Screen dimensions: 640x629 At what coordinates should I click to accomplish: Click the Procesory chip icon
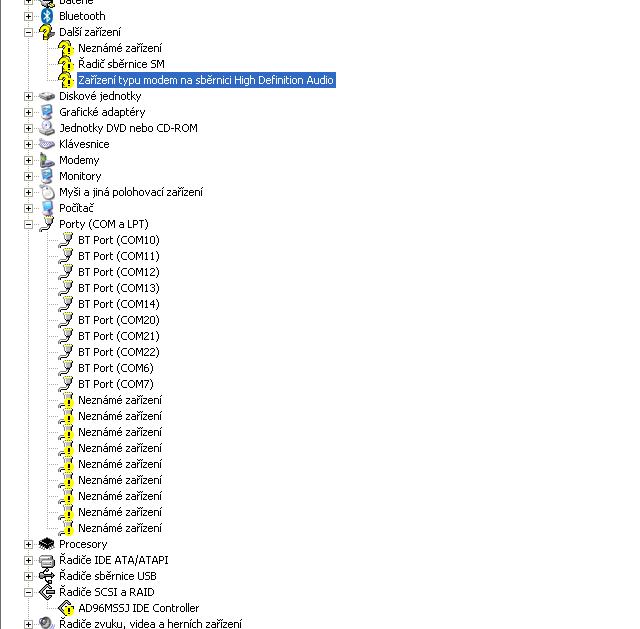click(x=46, y=544)
